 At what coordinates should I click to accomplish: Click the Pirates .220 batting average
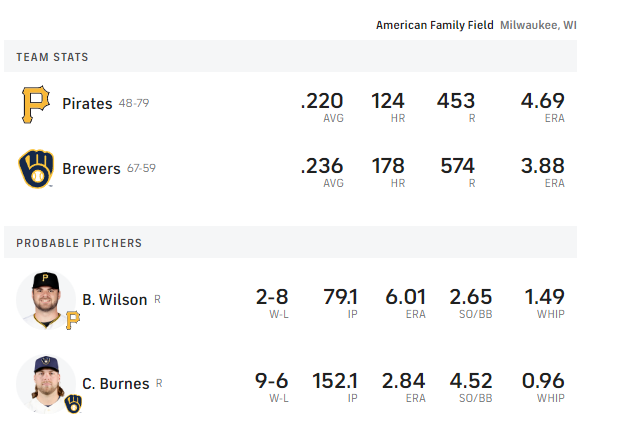coord(321,101)
